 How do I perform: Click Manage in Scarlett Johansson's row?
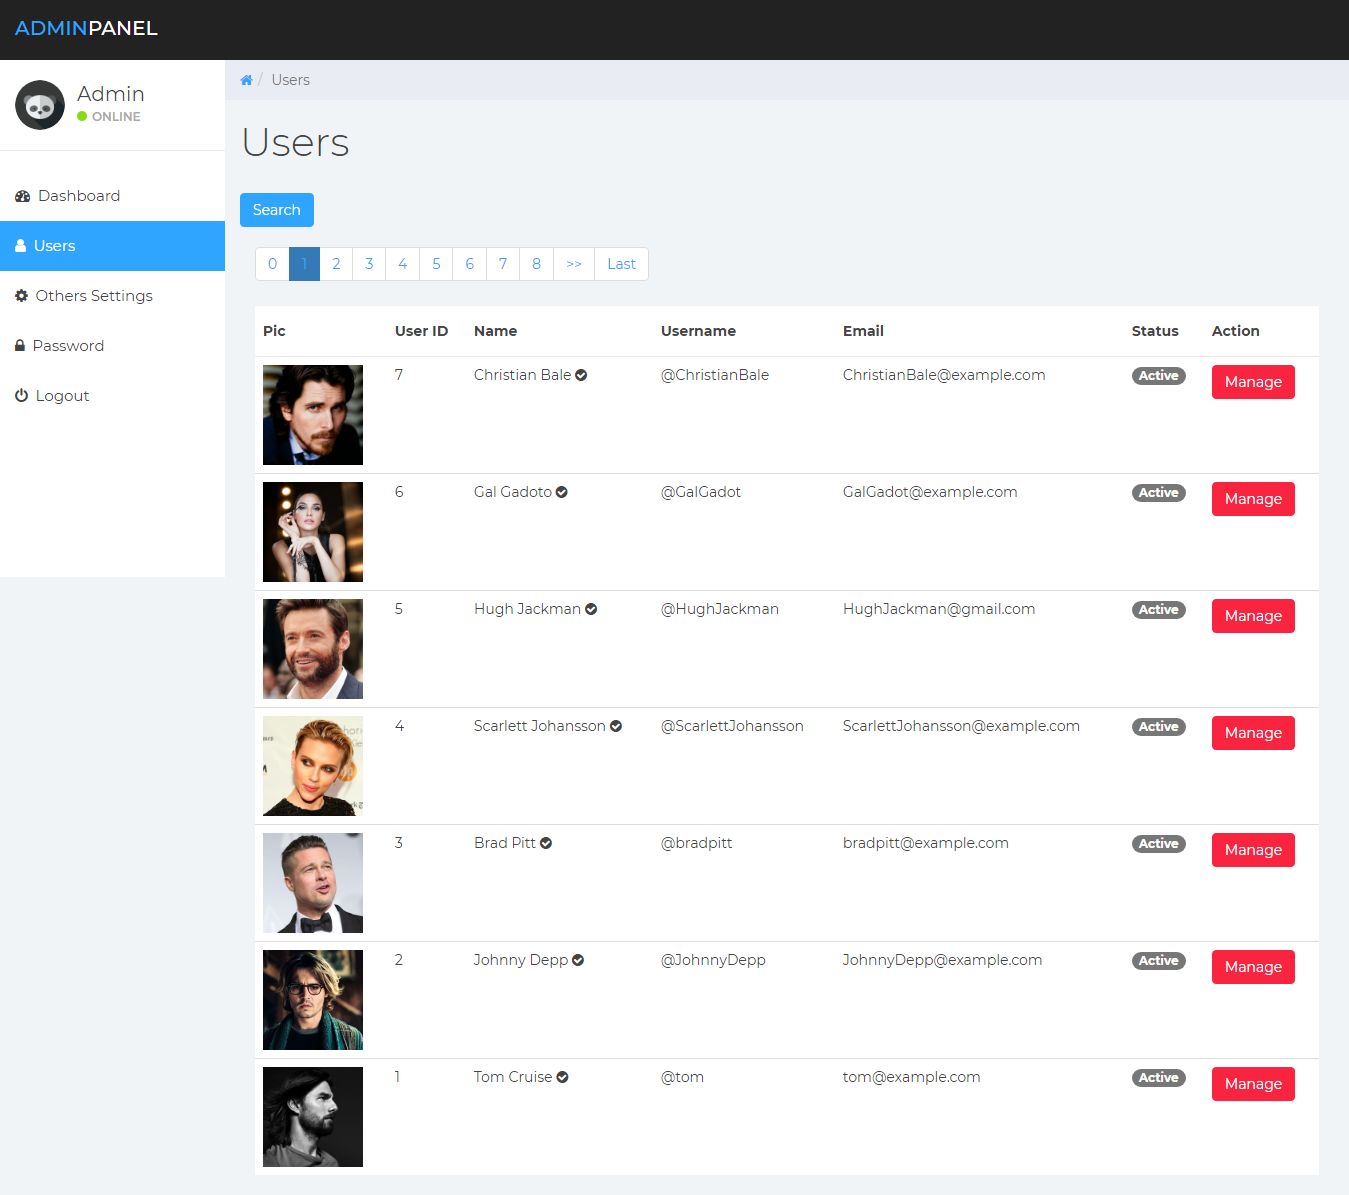point(1253,733)
